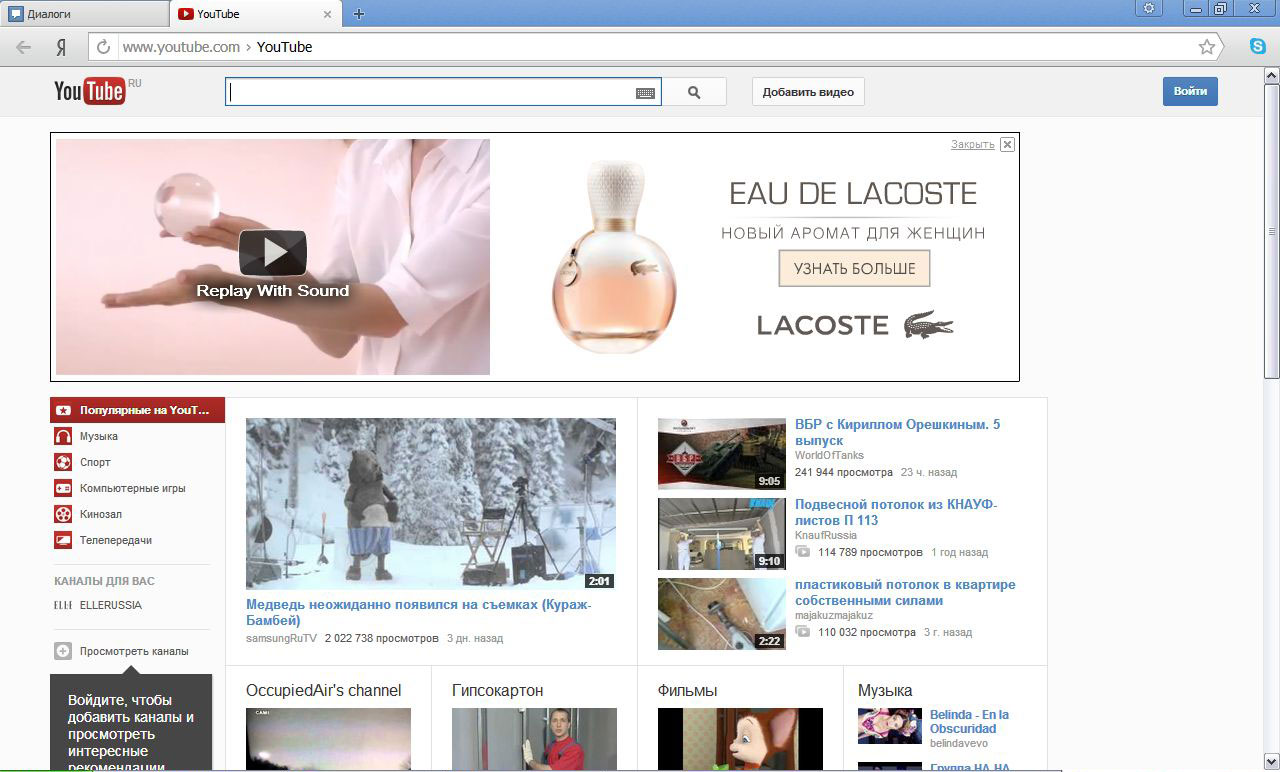This screenshot has width=1280, height=772.
Task: Click playlist icon beside 114 789 просмотров
Action: click(802, 551)
